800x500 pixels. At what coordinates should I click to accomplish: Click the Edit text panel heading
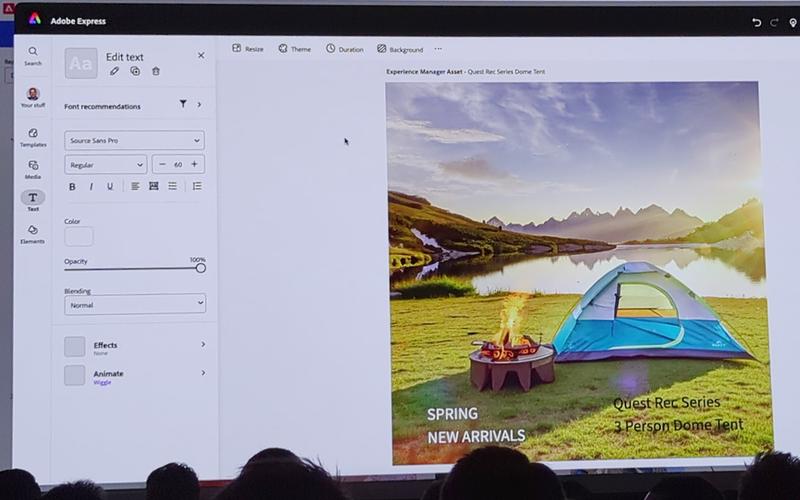[124, 57]
